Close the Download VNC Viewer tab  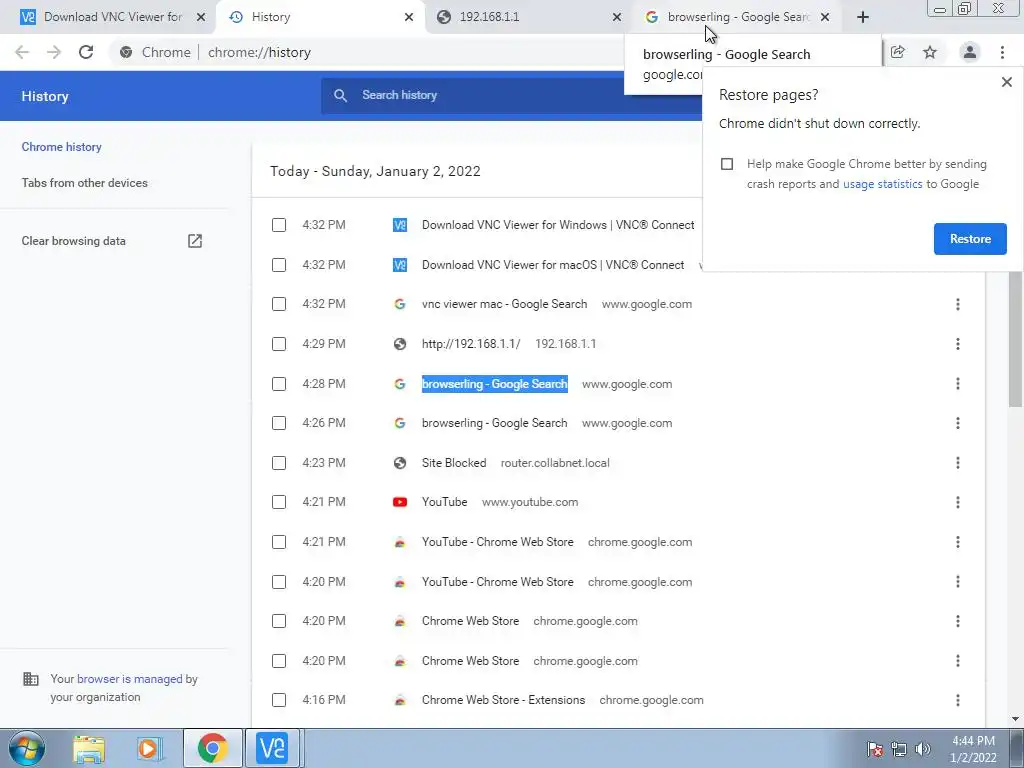coord(201,17)
